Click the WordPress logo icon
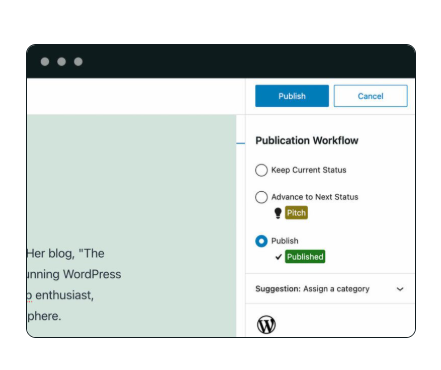This screenshot has height=370, width=441. [266, 324]
